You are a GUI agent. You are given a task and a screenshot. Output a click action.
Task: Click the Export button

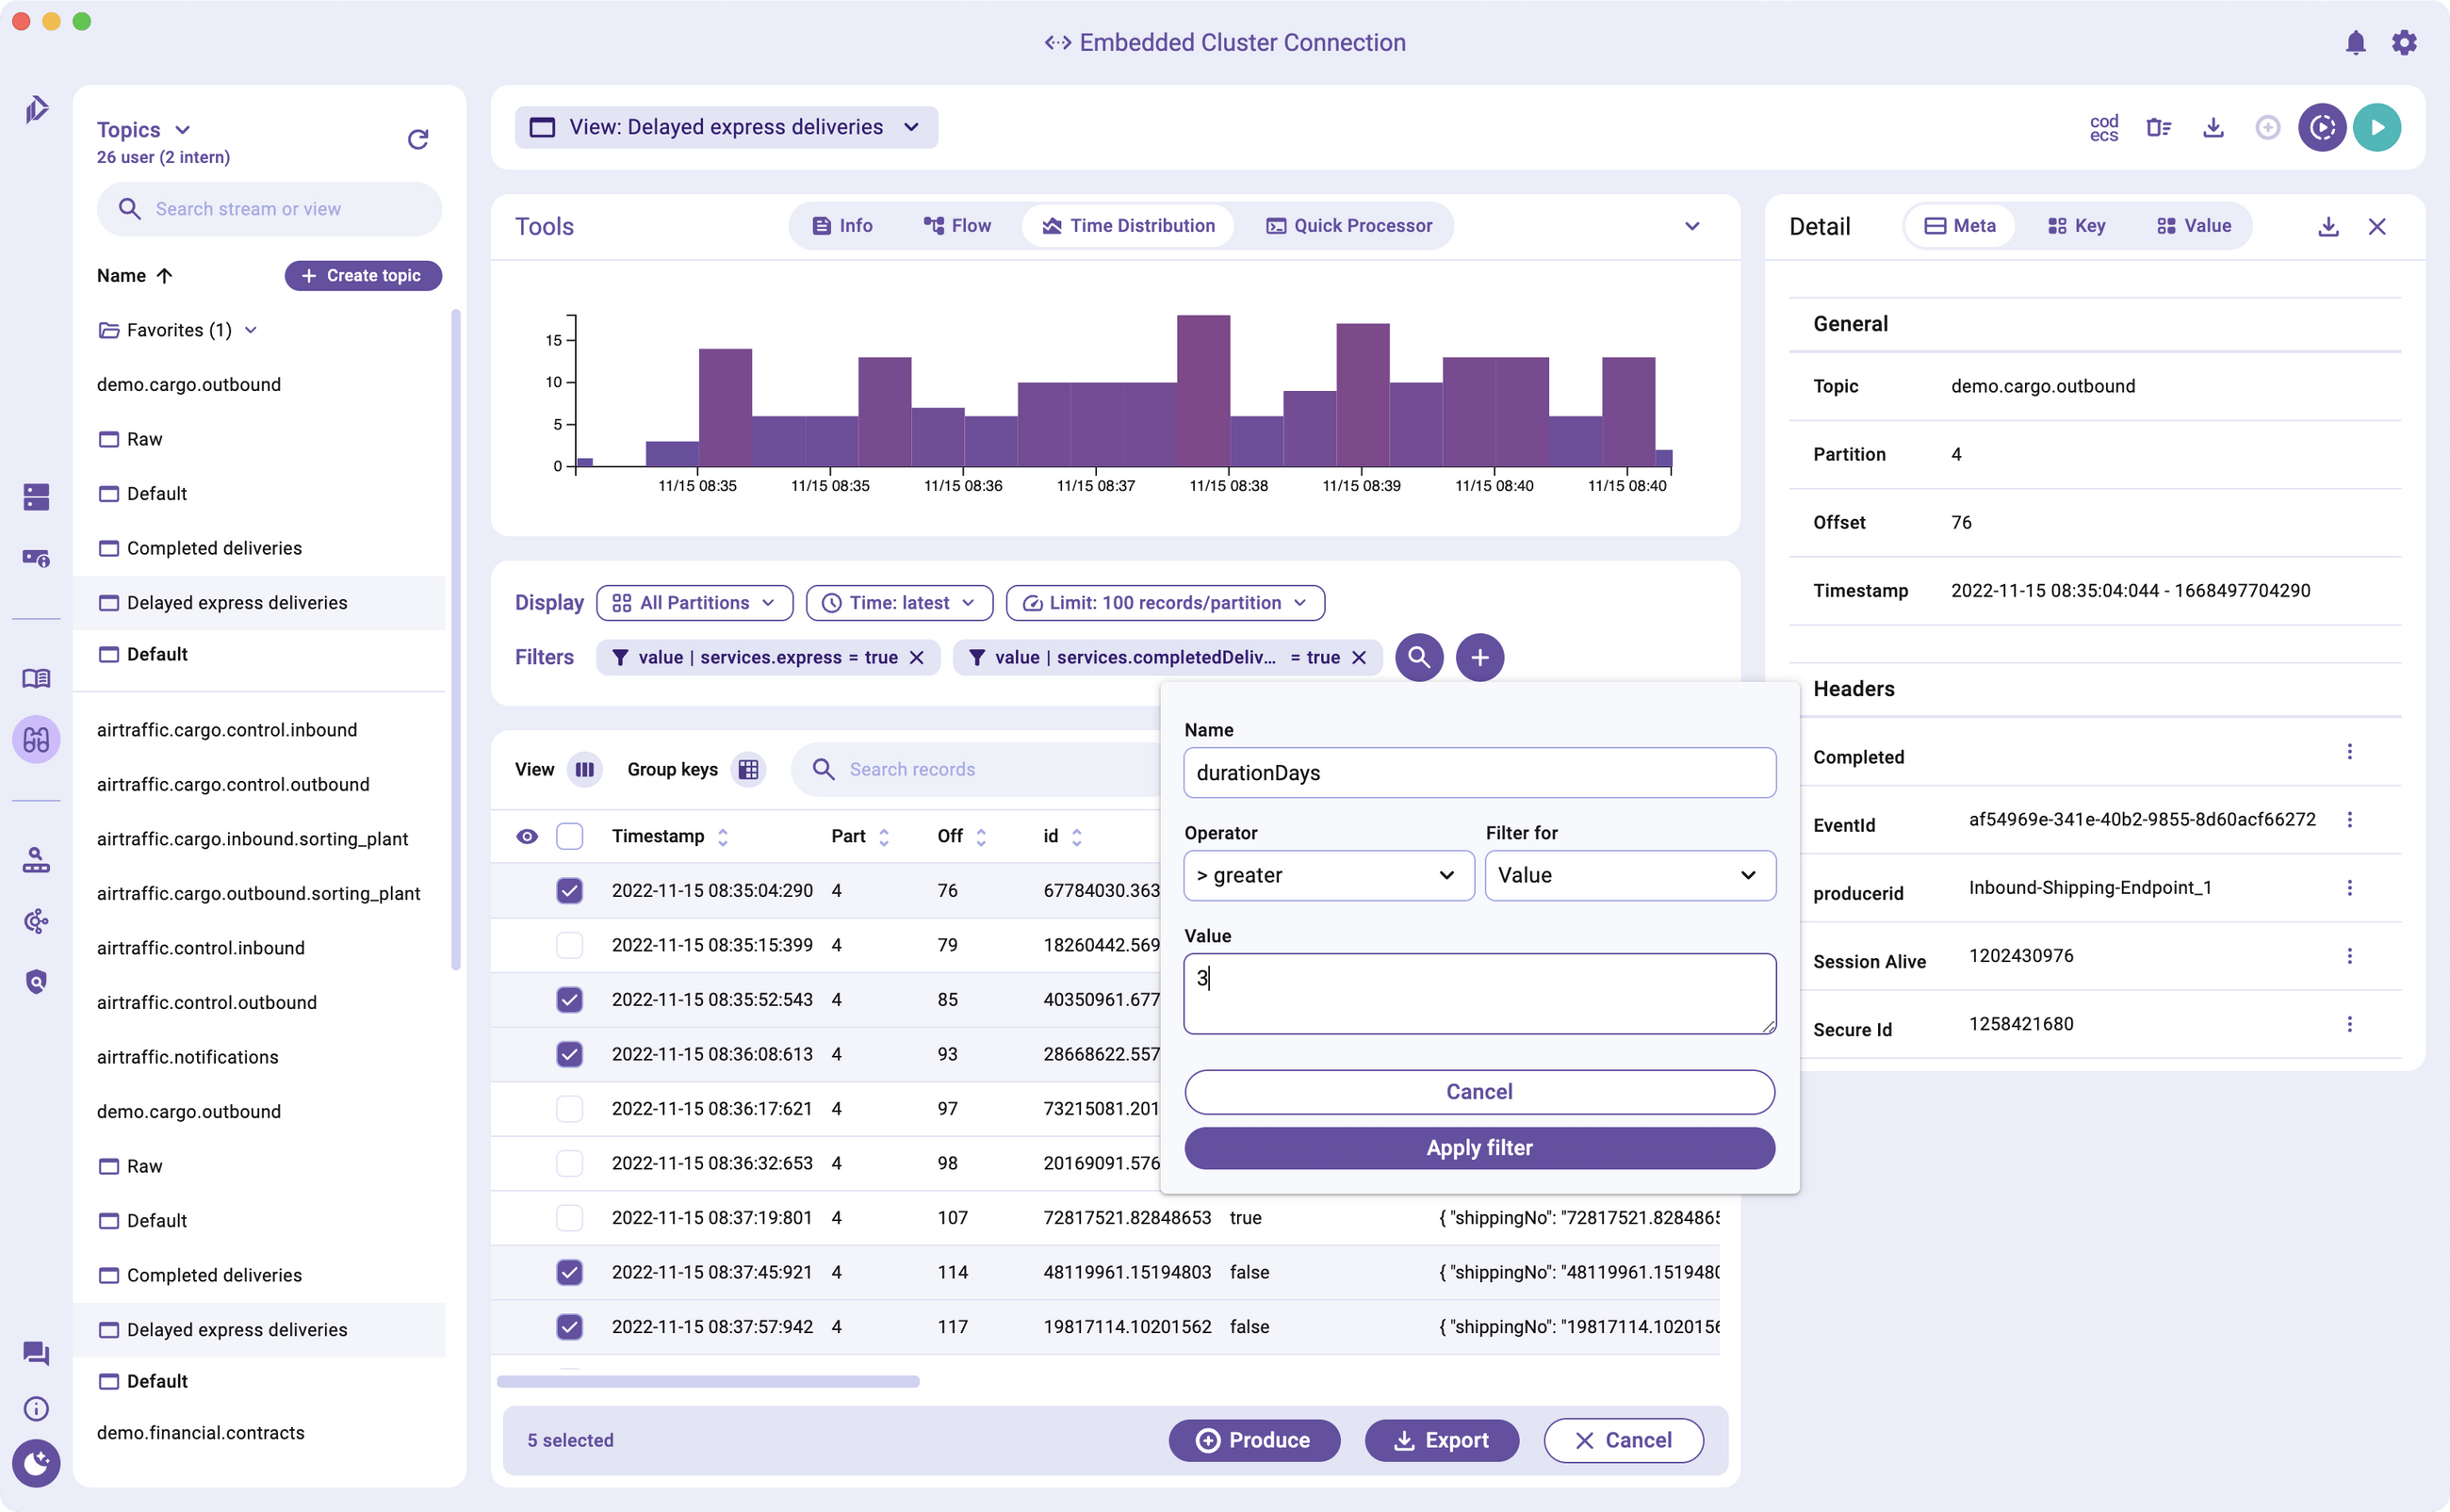[1442, 1440]
